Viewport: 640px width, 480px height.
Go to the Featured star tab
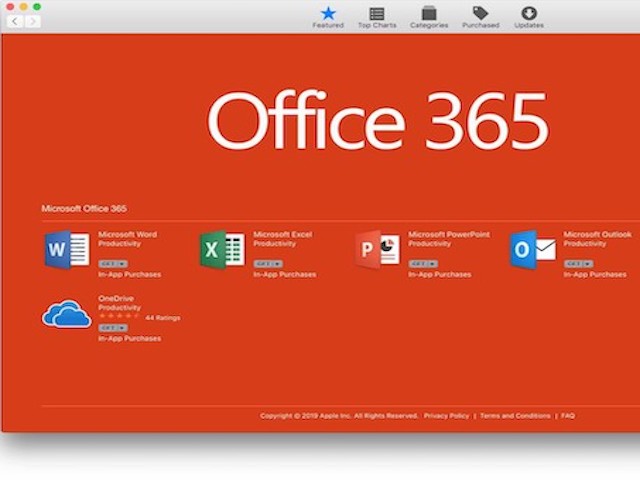328,17
